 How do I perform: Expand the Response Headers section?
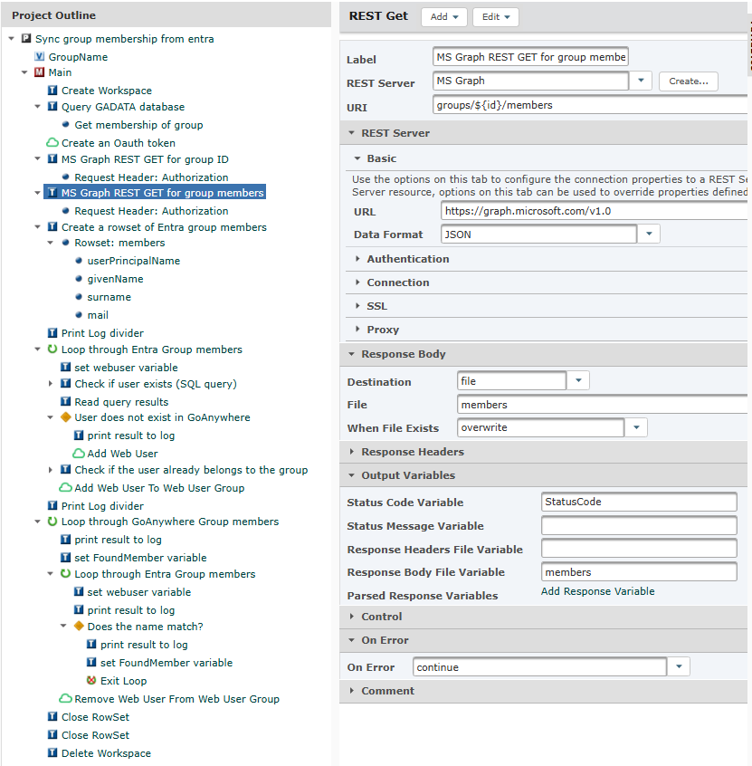(351, 452)
